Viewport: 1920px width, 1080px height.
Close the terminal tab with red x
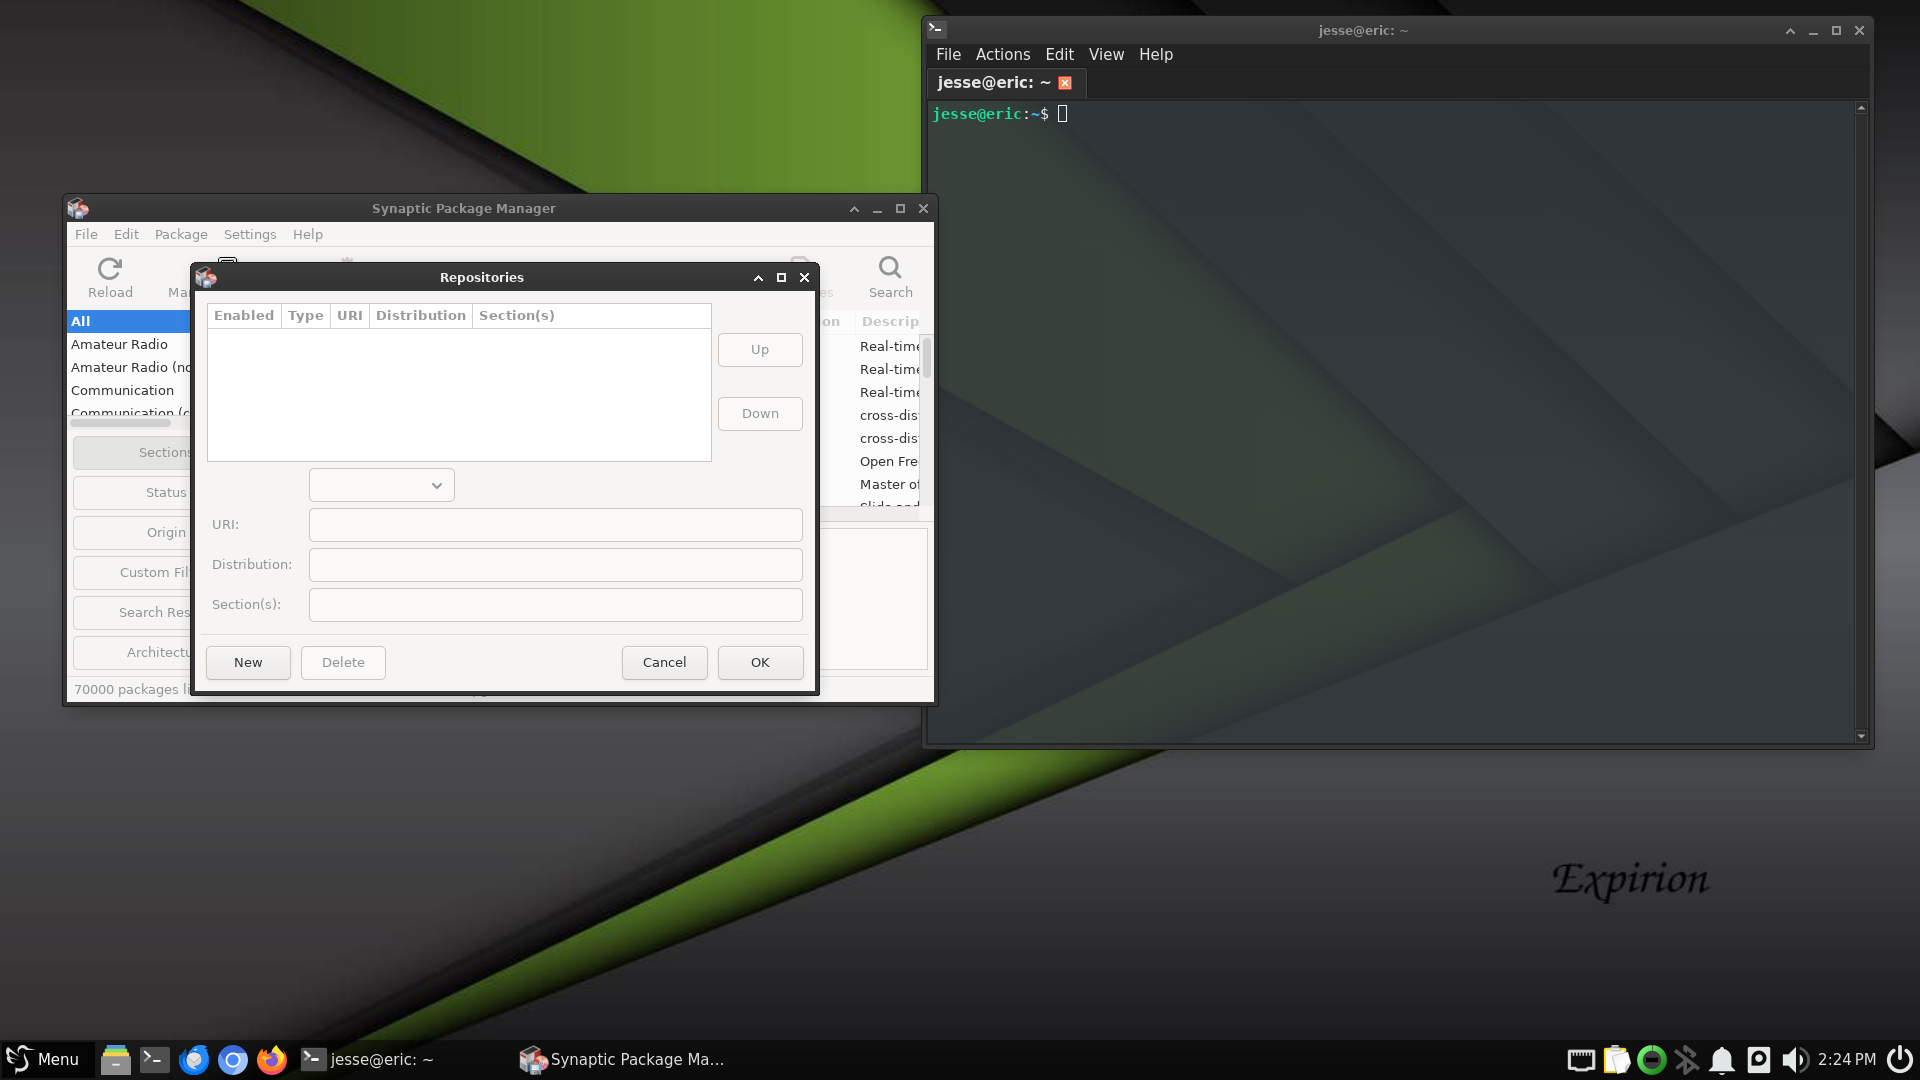coord(1065,83)
